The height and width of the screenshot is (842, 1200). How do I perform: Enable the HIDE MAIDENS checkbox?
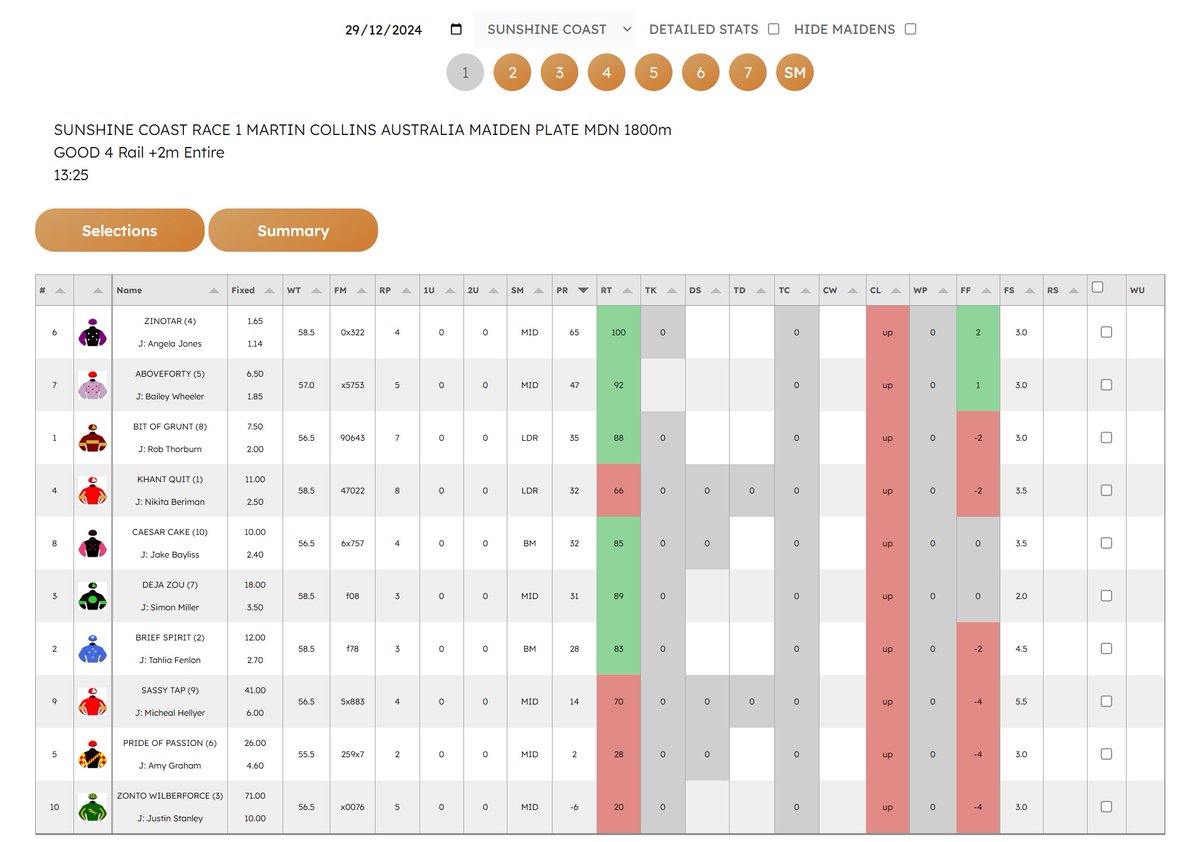[x=910, y=29]
